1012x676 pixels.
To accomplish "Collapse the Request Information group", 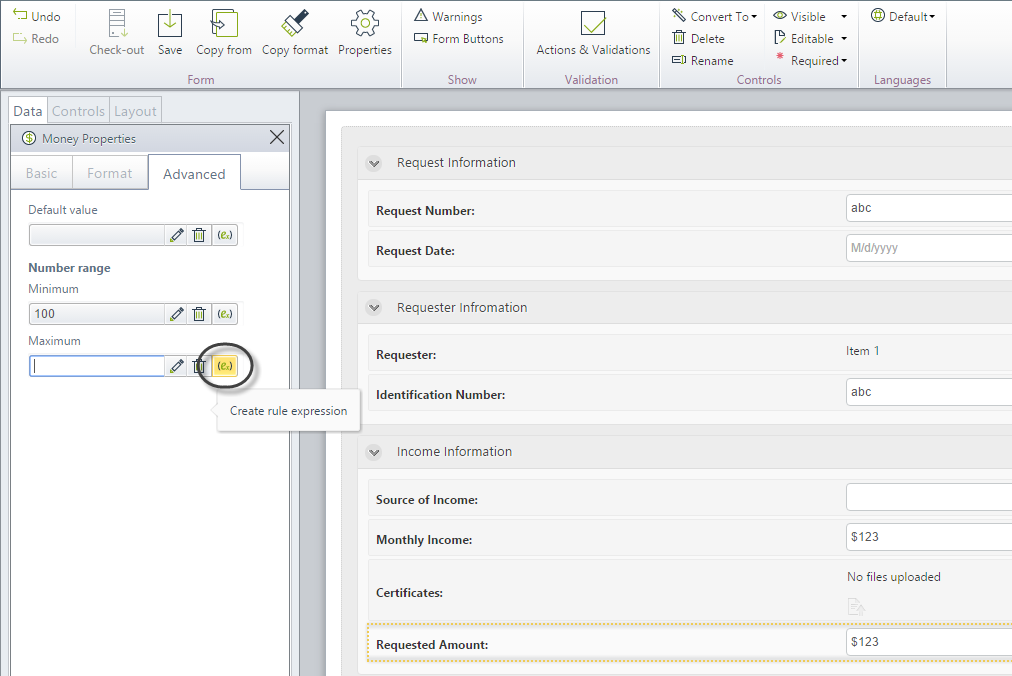I will click(374, 163).
